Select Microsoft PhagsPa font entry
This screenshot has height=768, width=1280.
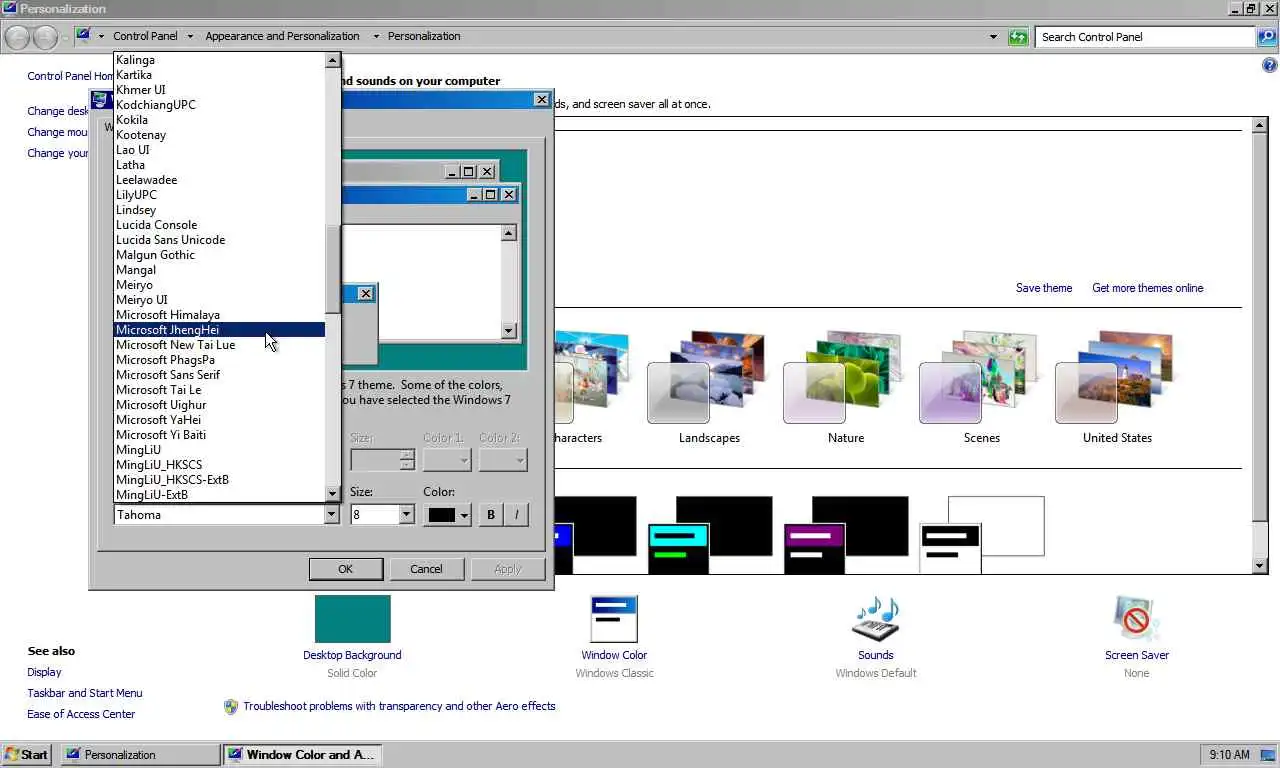[x=219, y=360]
